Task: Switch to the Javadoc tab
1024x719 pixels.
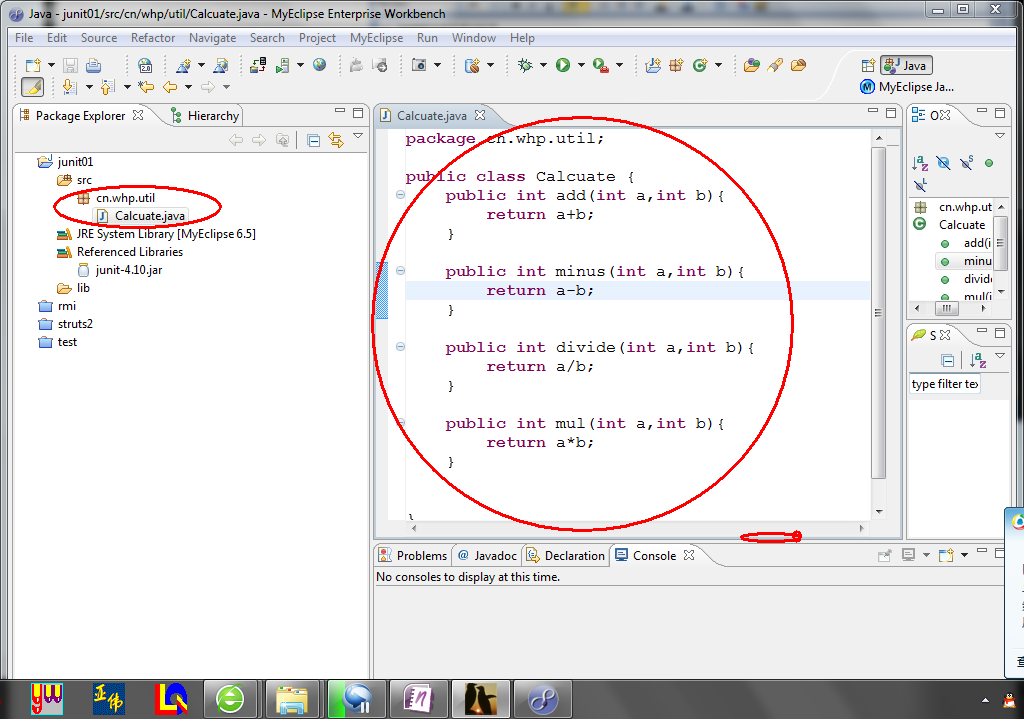Action: pyautogui.click(x=487, y=555)
